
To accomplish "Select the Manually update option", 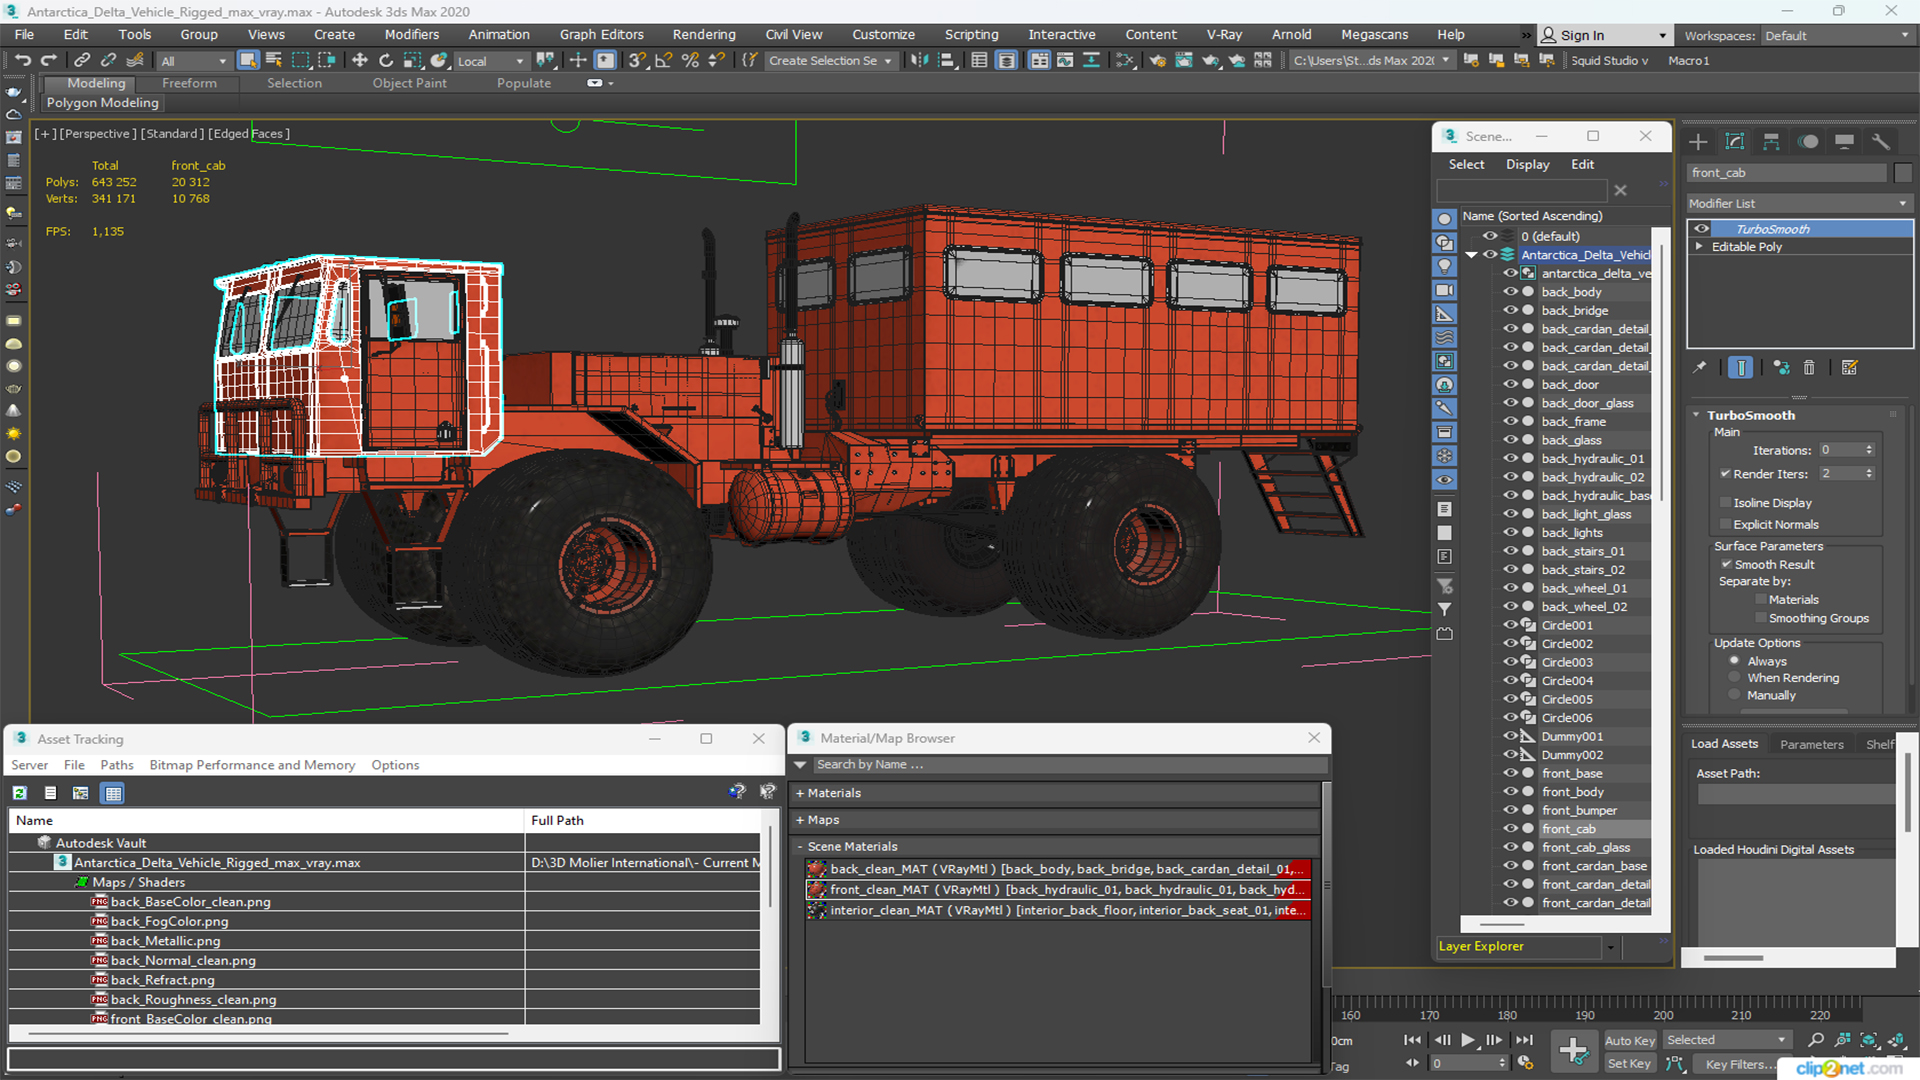I will point(1735,696).
